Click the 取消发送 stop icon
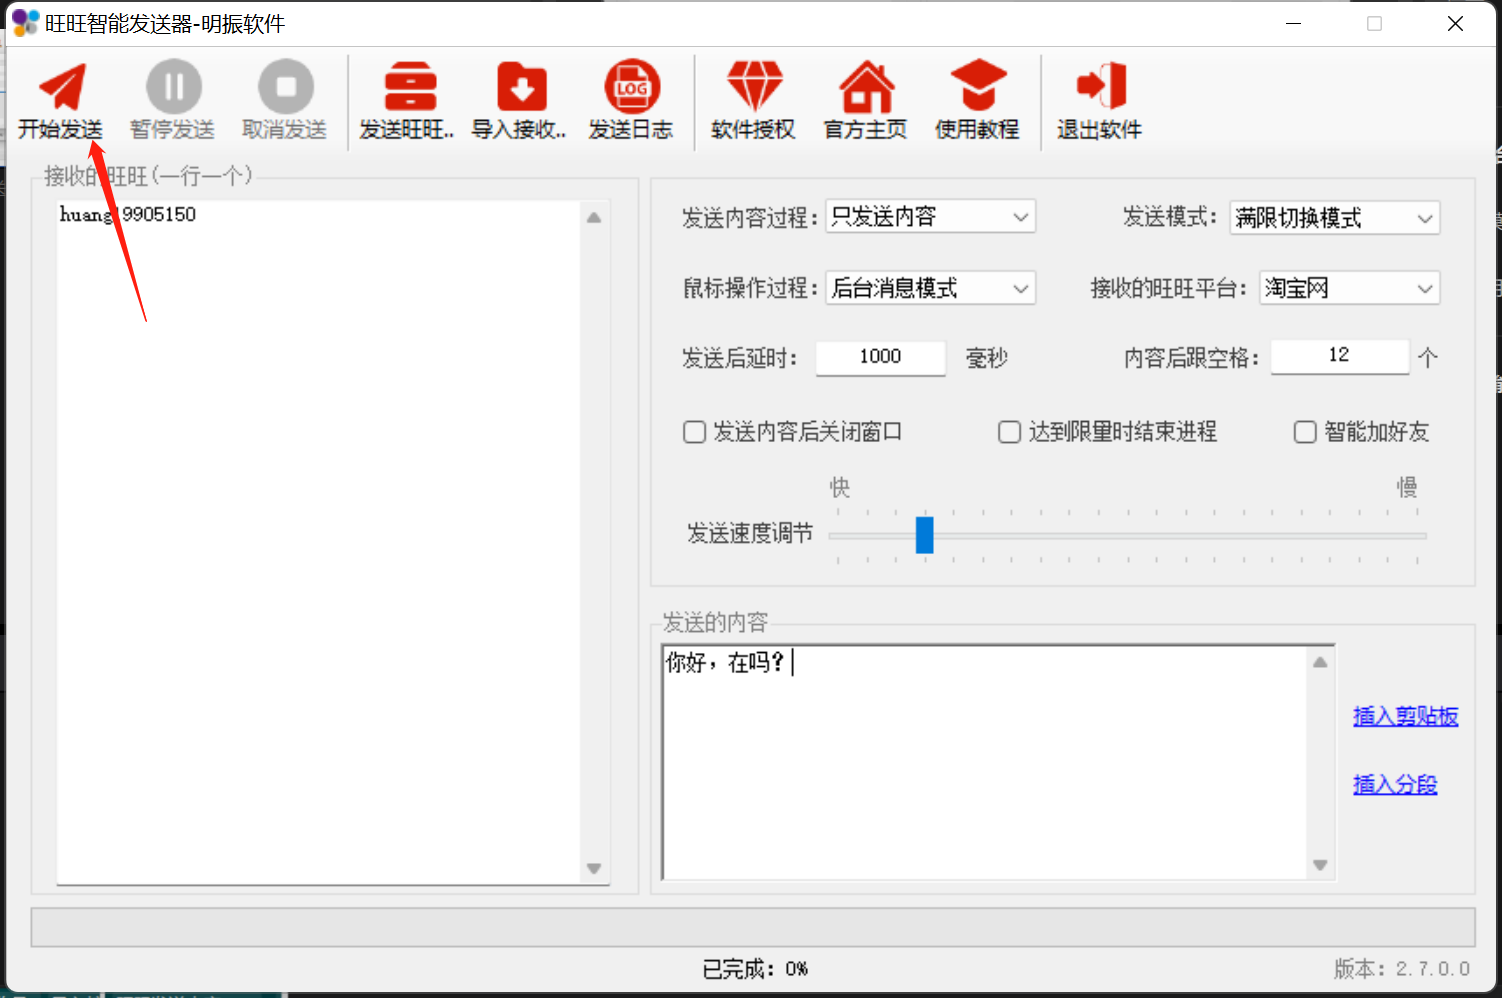The image size is (1502, 998). (x=285, y=87)
